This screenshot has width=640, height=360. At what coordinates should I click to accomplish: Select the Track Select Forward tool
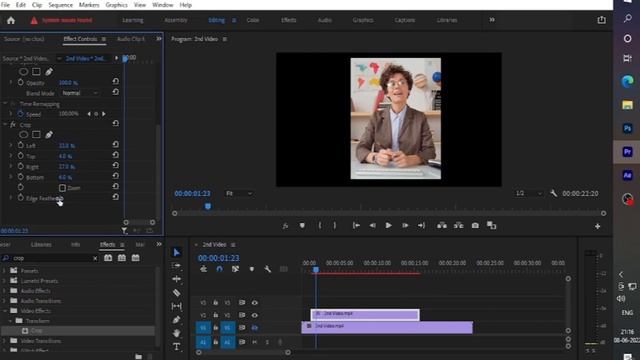tap(176, 266)
